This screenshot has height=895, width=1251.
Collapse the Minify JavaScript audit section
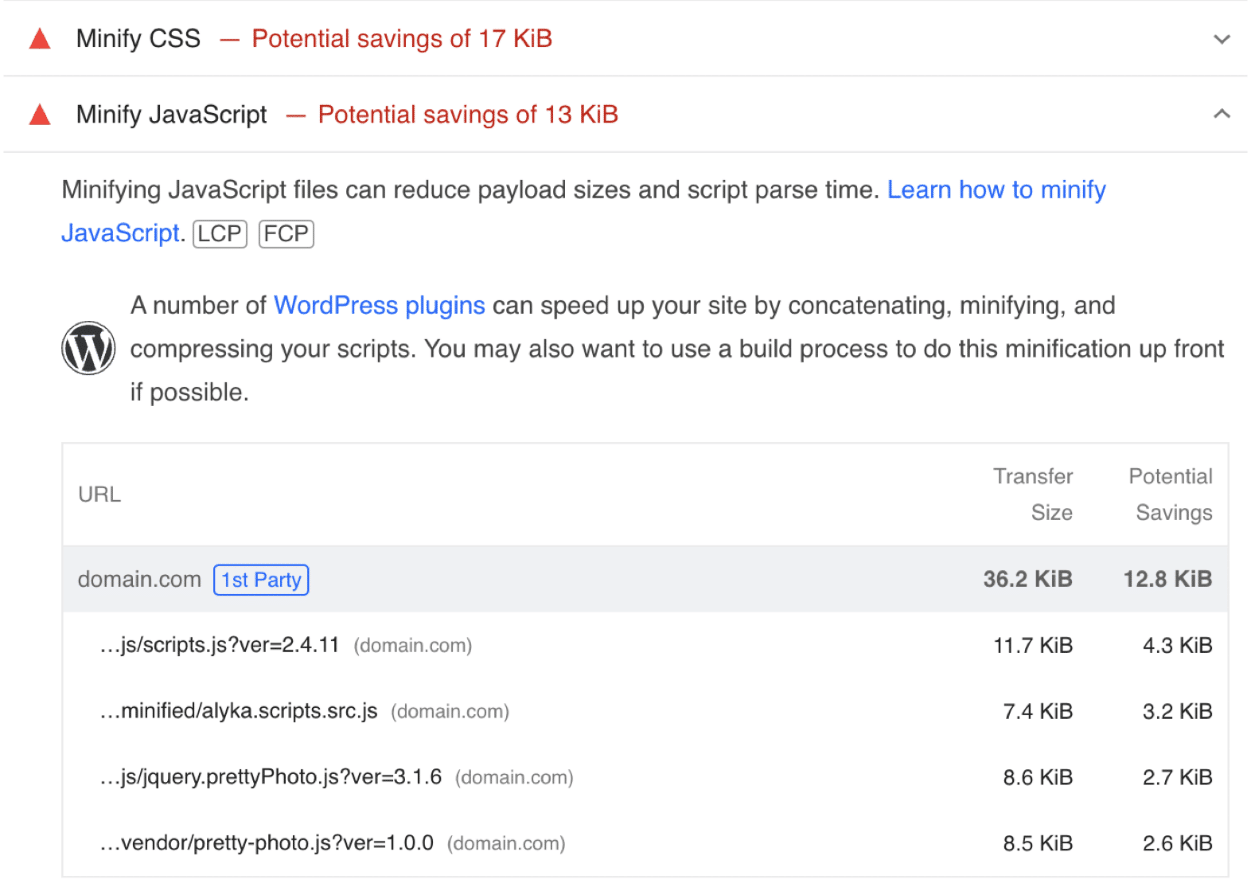click(1222, 114)
